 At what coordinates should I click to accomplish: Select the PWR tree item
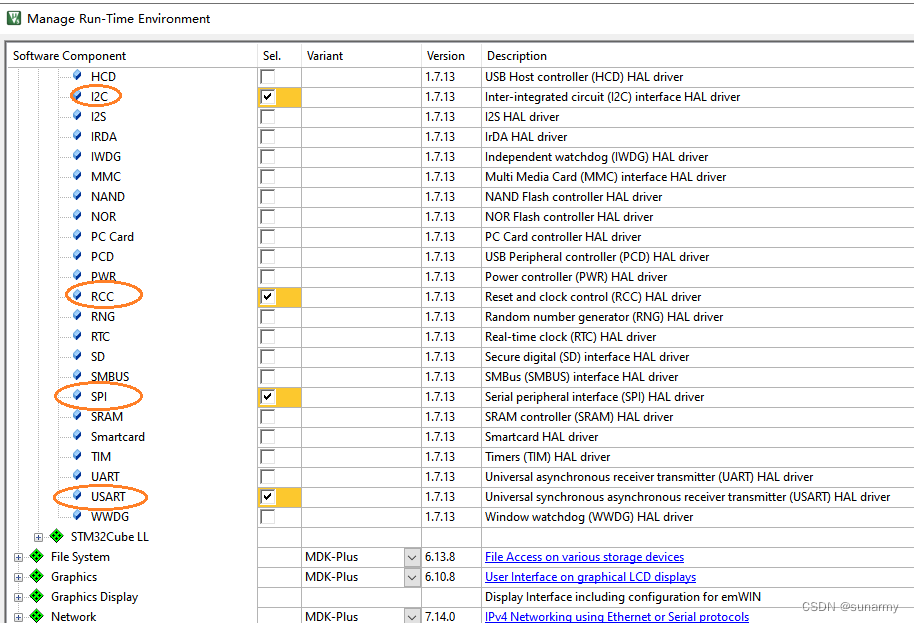click(103, 276)
